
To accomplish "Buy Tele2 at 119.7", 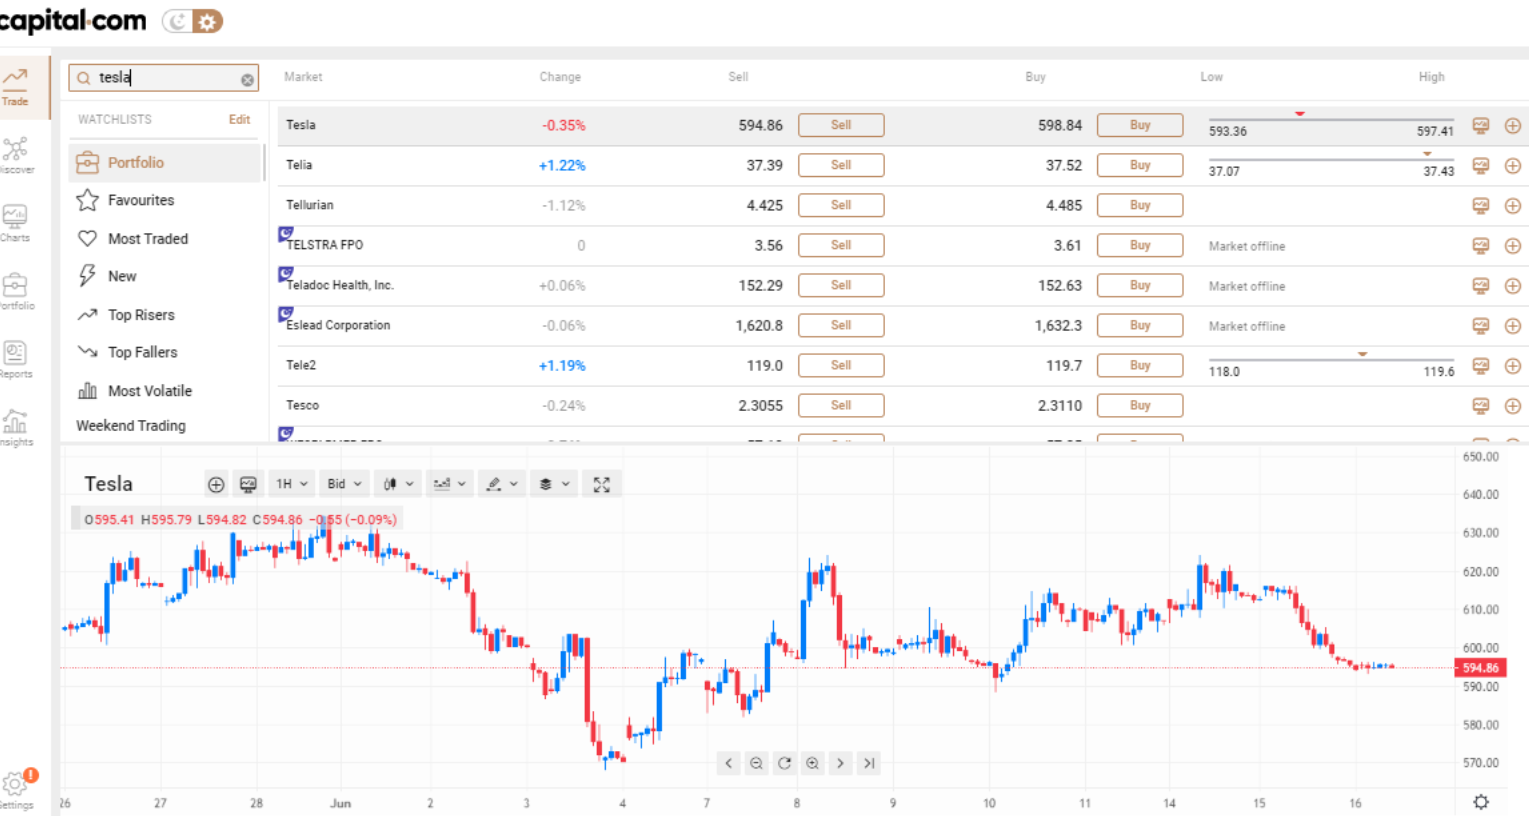I will point(1140,365).
